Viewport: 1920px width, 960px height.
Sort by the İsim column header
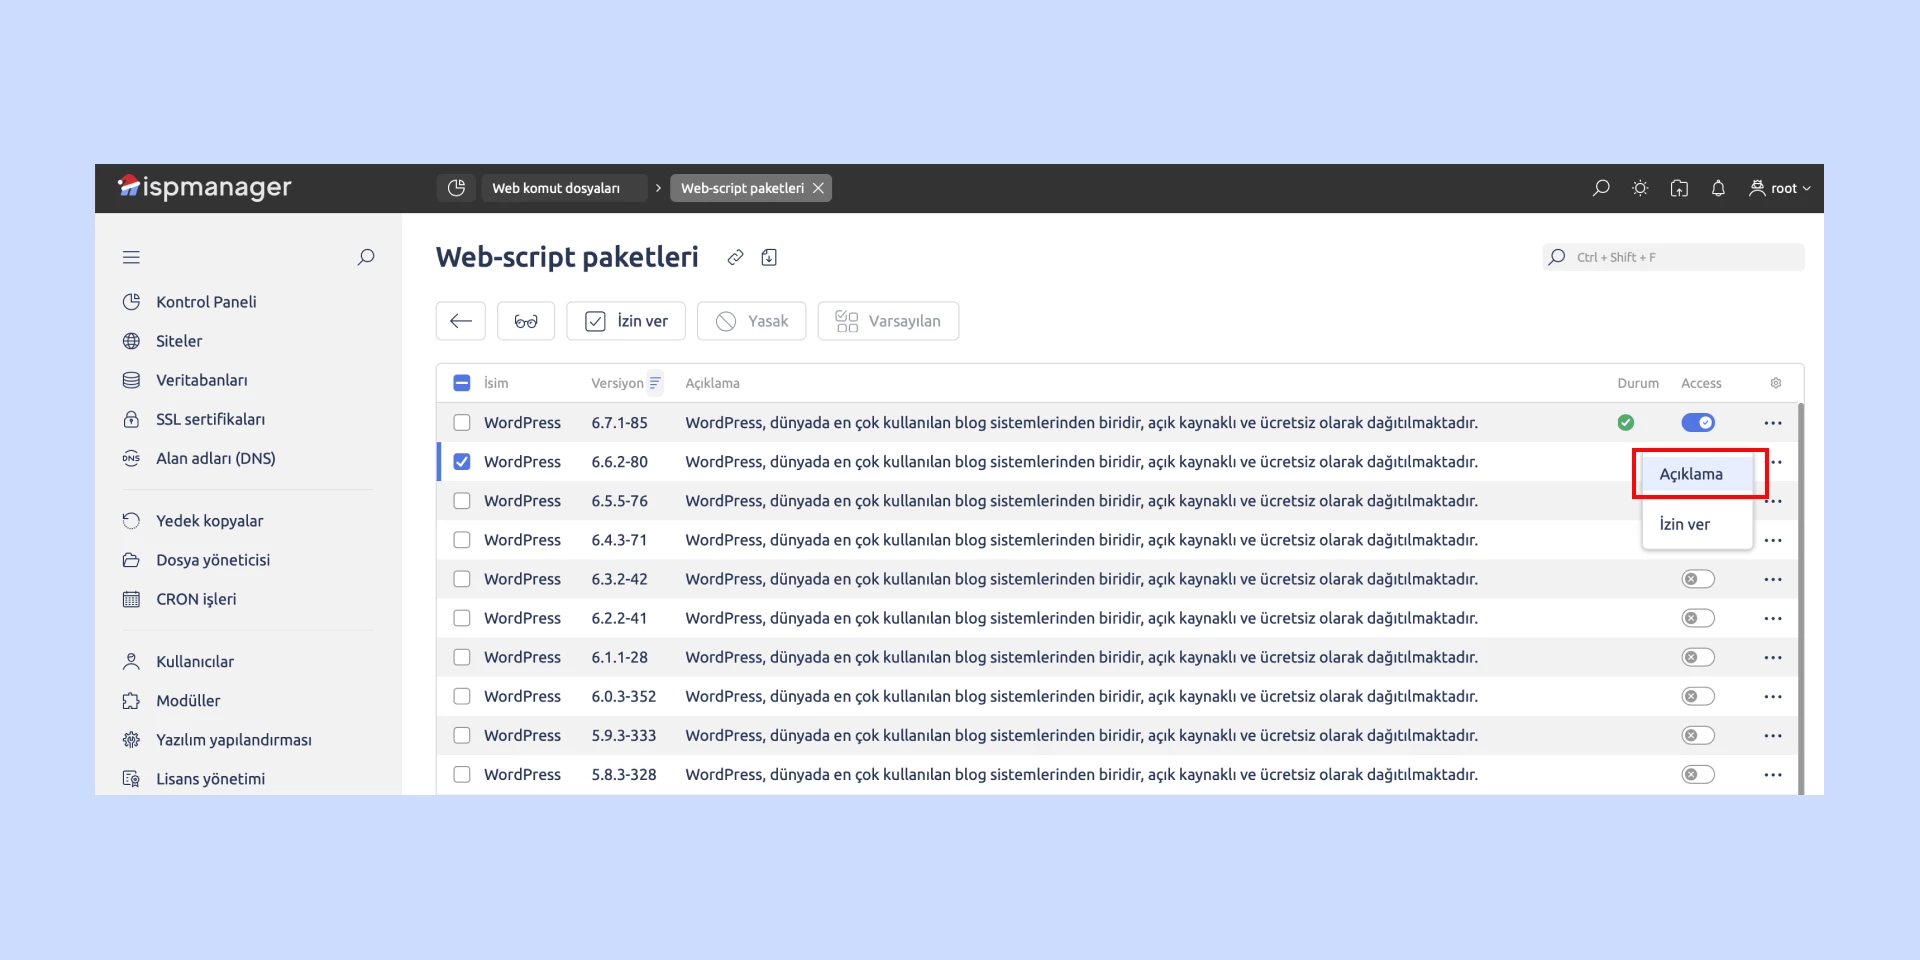click(x=496, y=383)
